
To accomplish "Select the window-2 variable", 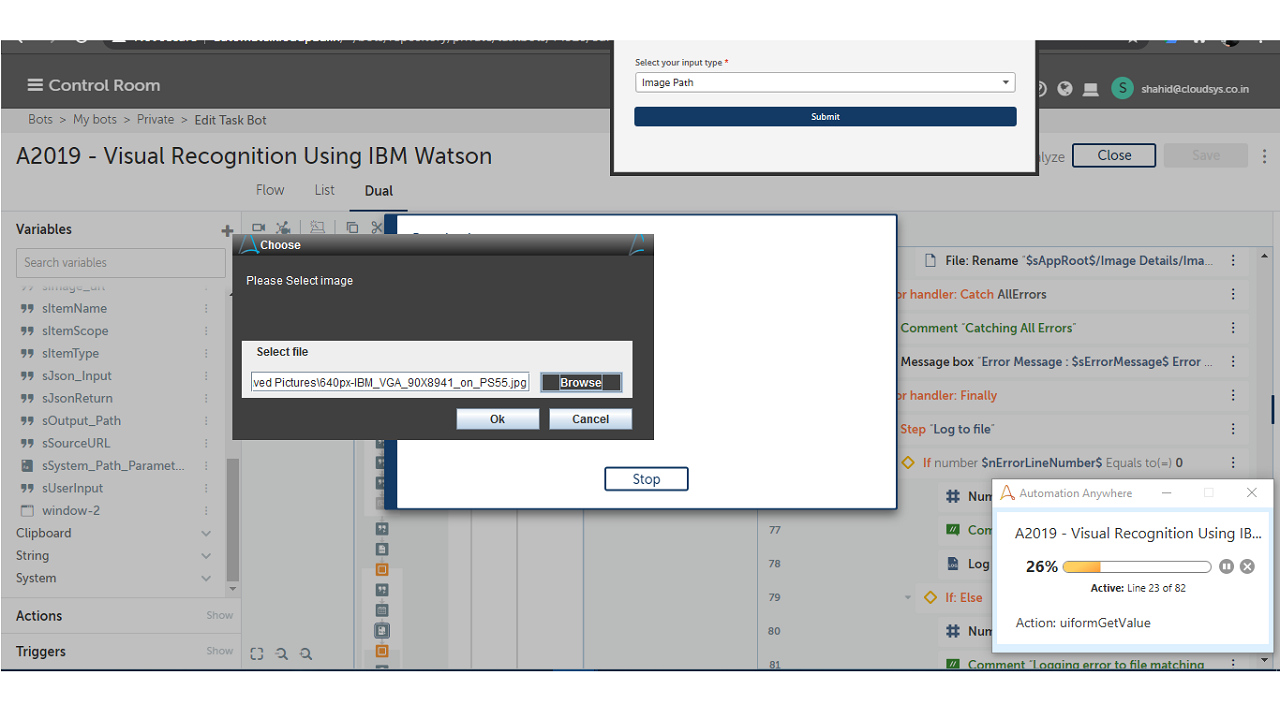I will [71, 511].
